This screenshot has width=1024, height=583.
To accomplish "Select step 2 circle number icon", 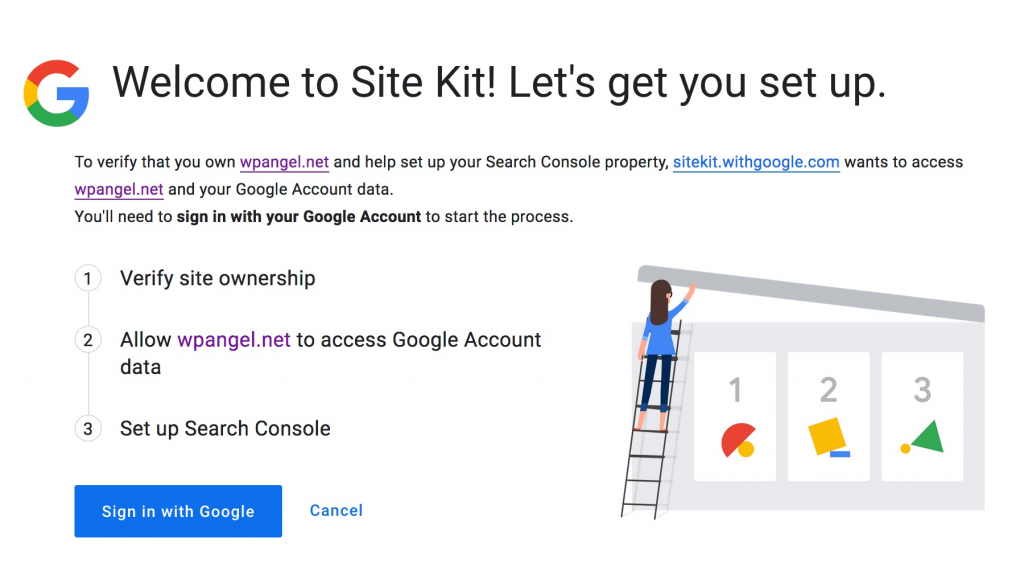I will (88, 340).
